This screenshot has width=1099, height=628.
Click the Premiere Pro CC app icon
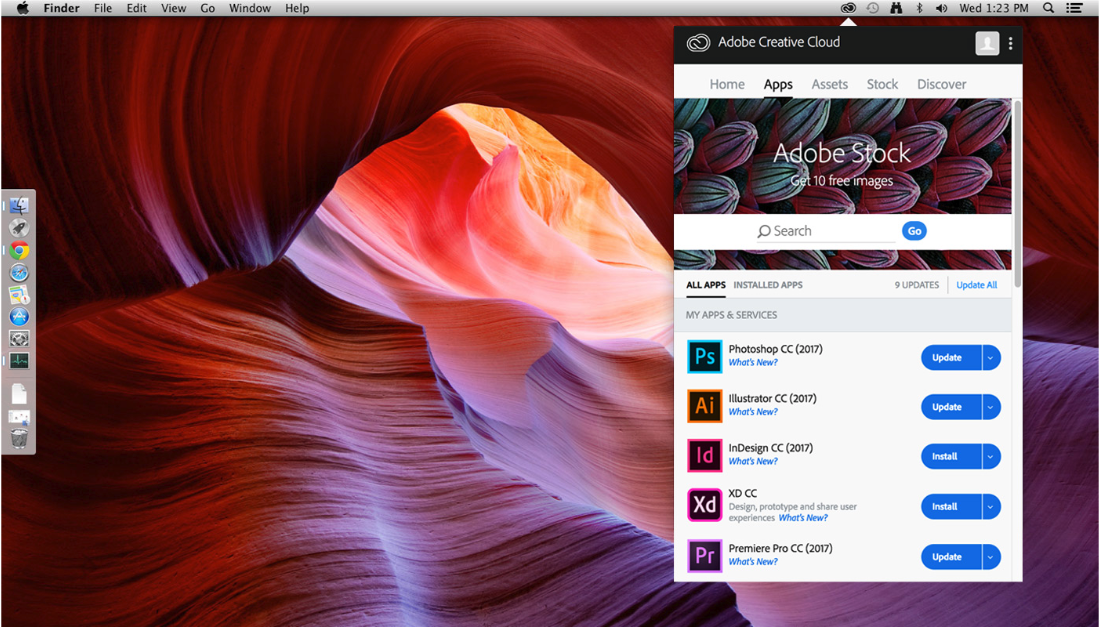704,556
